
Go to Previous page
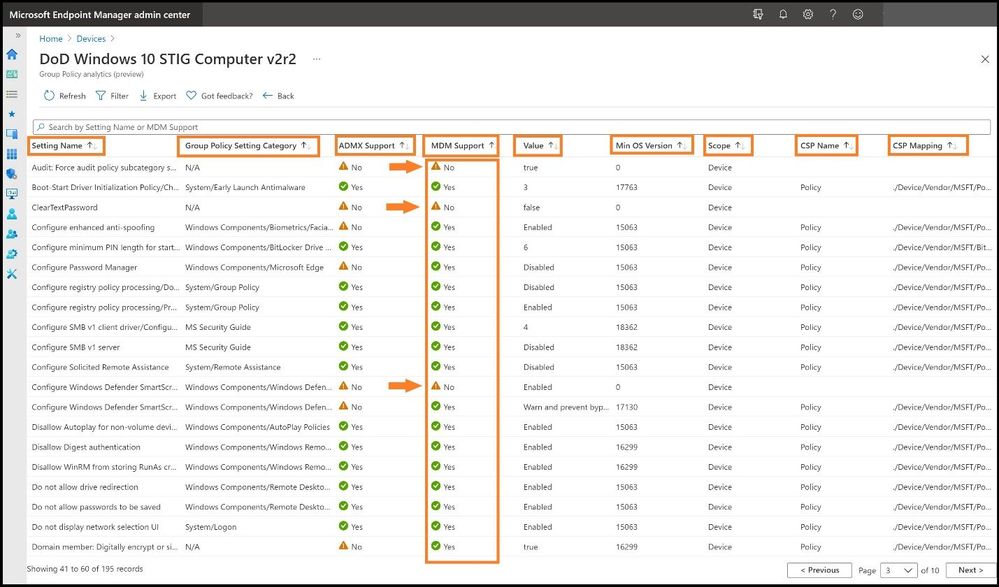click(x=819, y=570)
